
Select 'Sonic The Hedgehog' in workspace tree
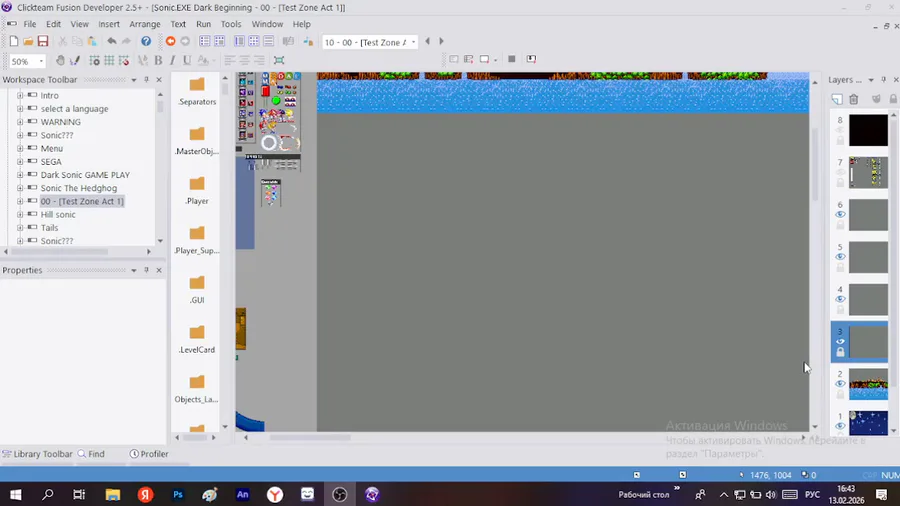[79, 188]
